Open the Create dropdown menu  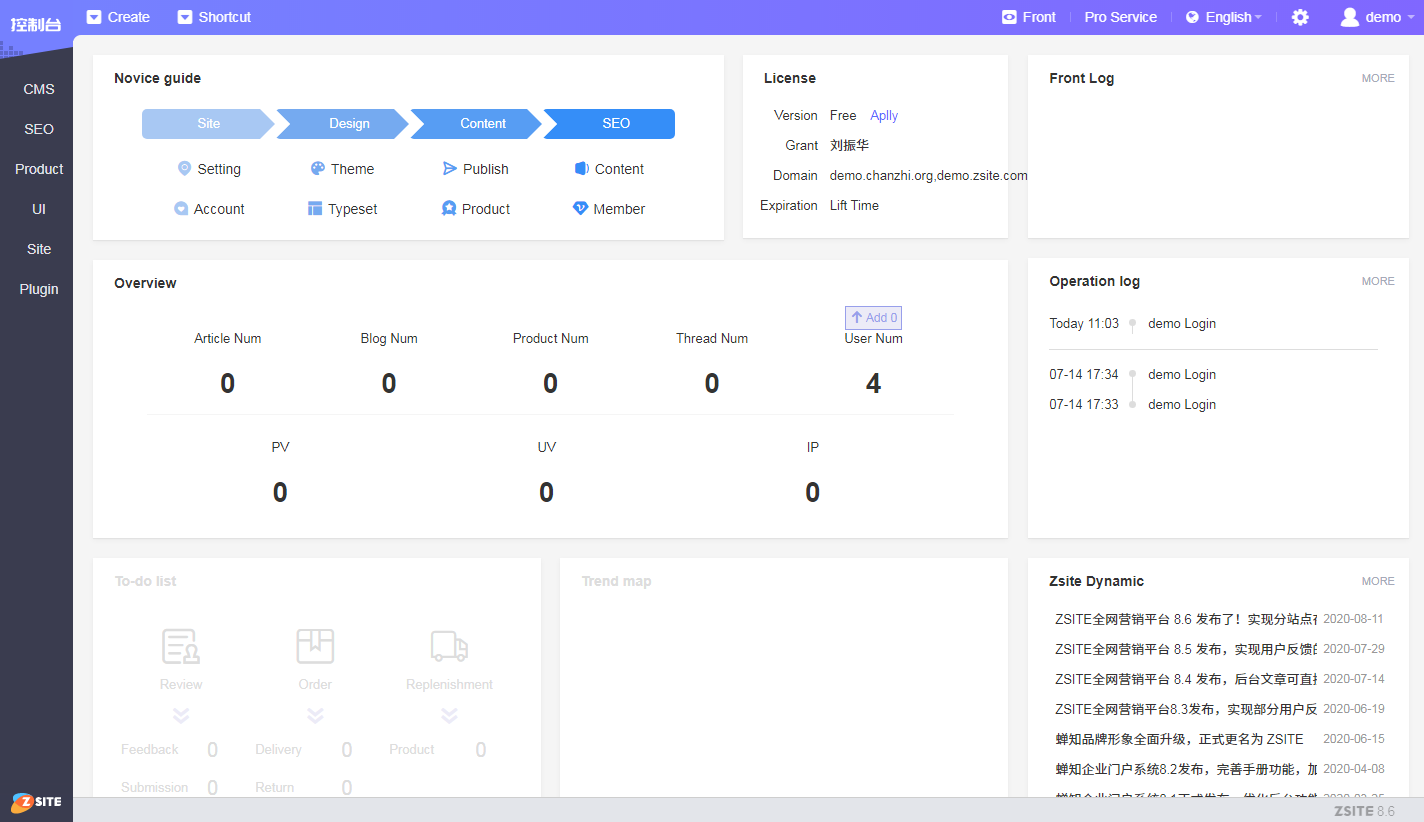[x=118, y=17]
